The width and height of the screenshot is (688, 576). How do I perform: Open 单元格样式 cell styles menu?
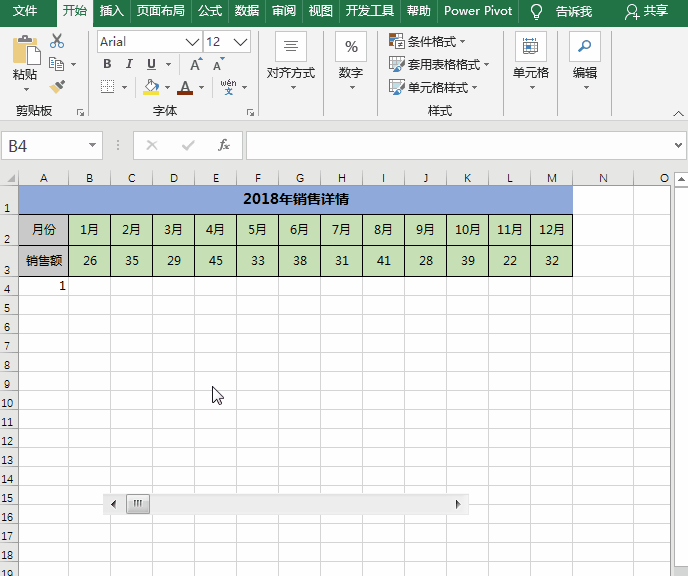pos(433,87)
